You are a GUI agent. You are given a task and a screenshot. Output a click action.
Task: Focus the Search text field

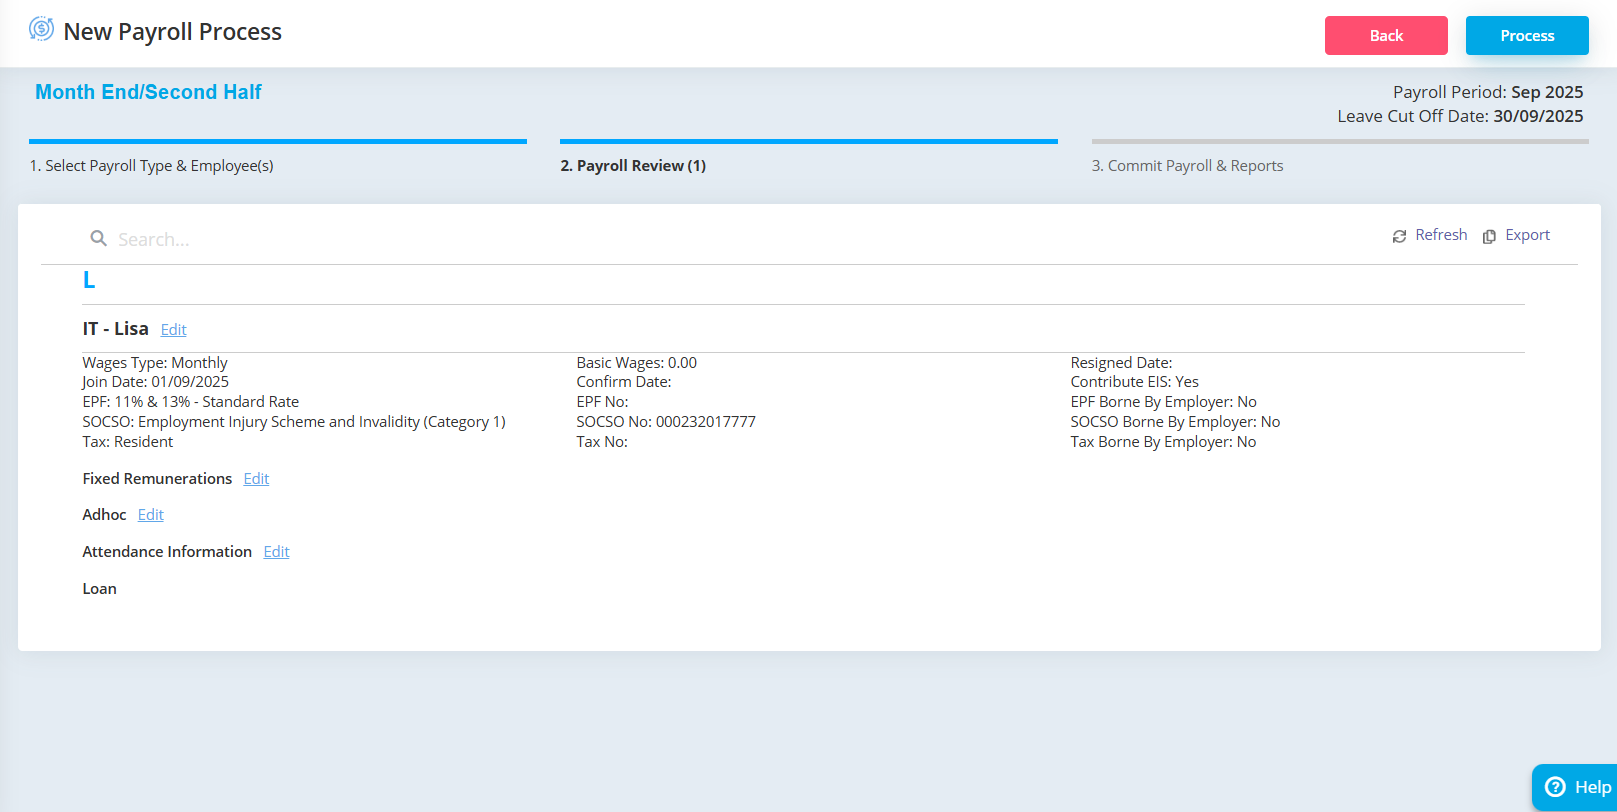pos(400,239)
